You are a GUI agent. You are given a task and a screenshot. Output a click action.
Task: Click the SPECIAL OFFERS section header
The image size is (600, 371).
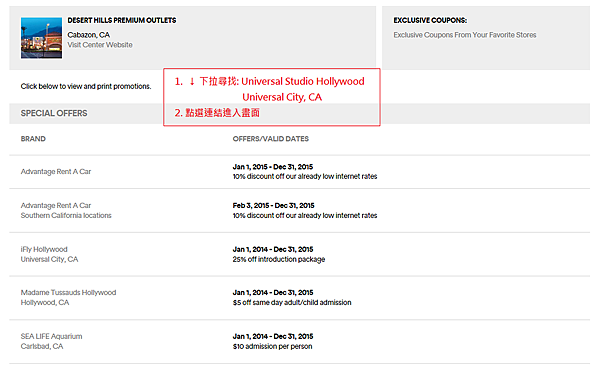pyautogui.click(x=54, y=113)
